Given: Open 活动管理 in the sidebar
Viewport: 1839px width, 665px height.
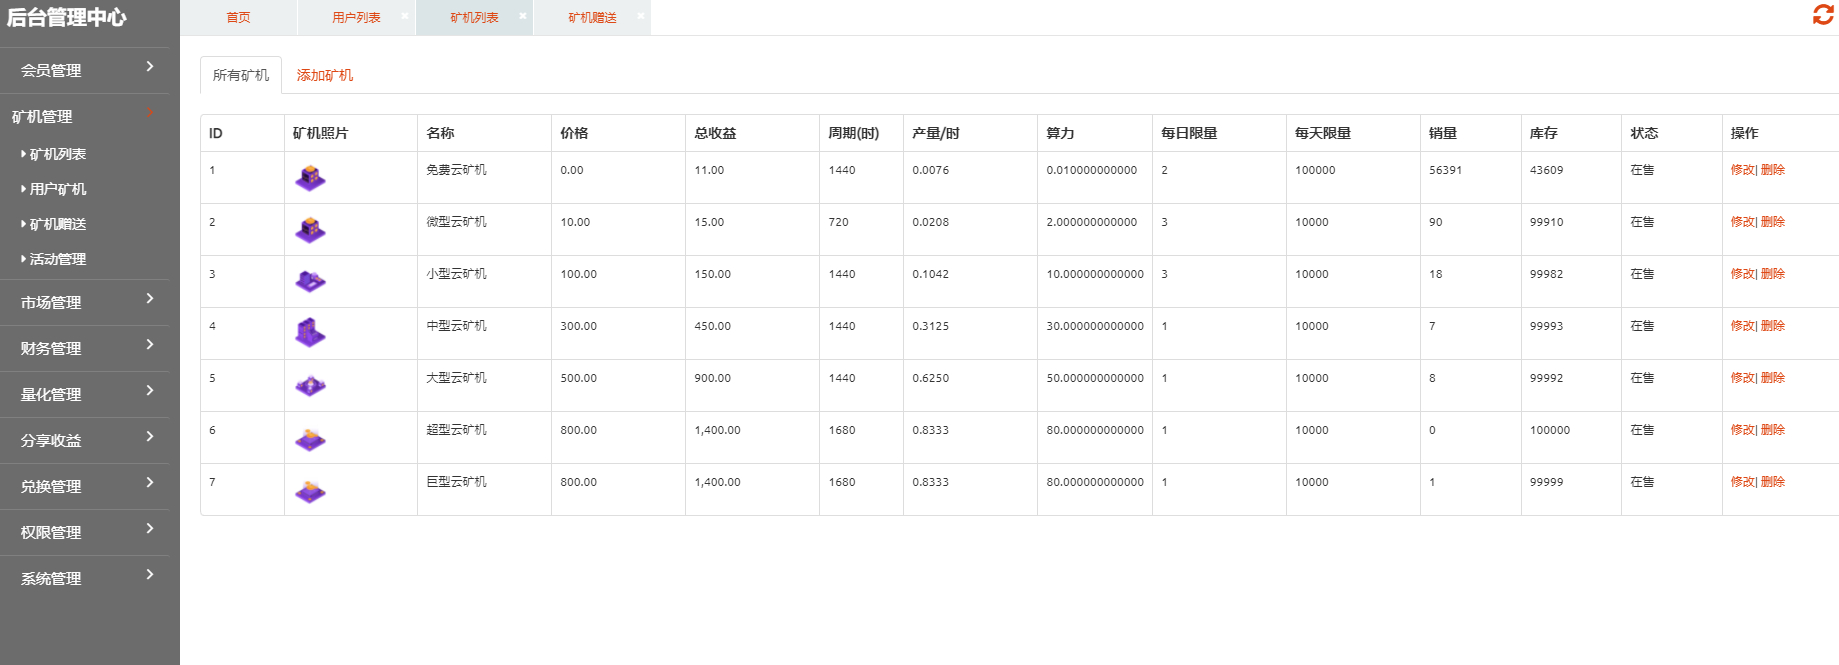Looking at the screenshot, I should pos(58,259).
